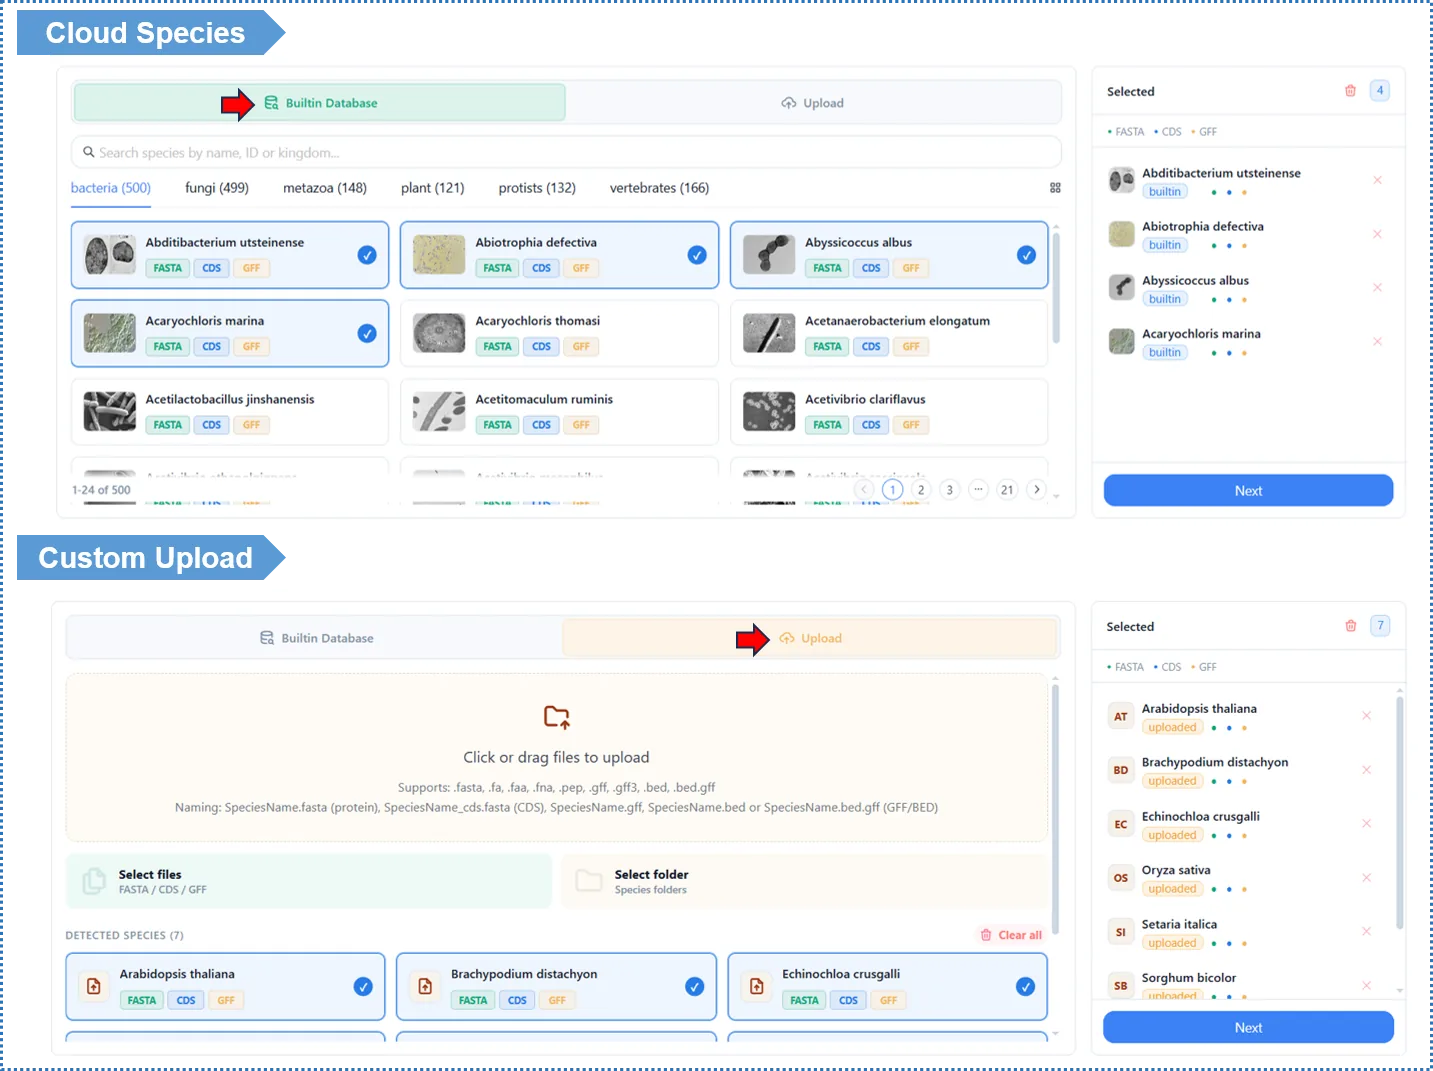Uncheck Echinochloa crusgalli detected species

click(x=1025, y=987)
